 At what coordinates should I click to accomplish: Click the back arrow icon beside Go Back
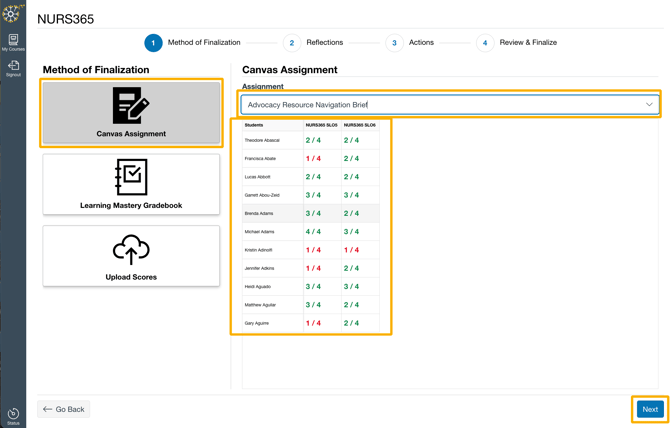(x=47, y=409)
